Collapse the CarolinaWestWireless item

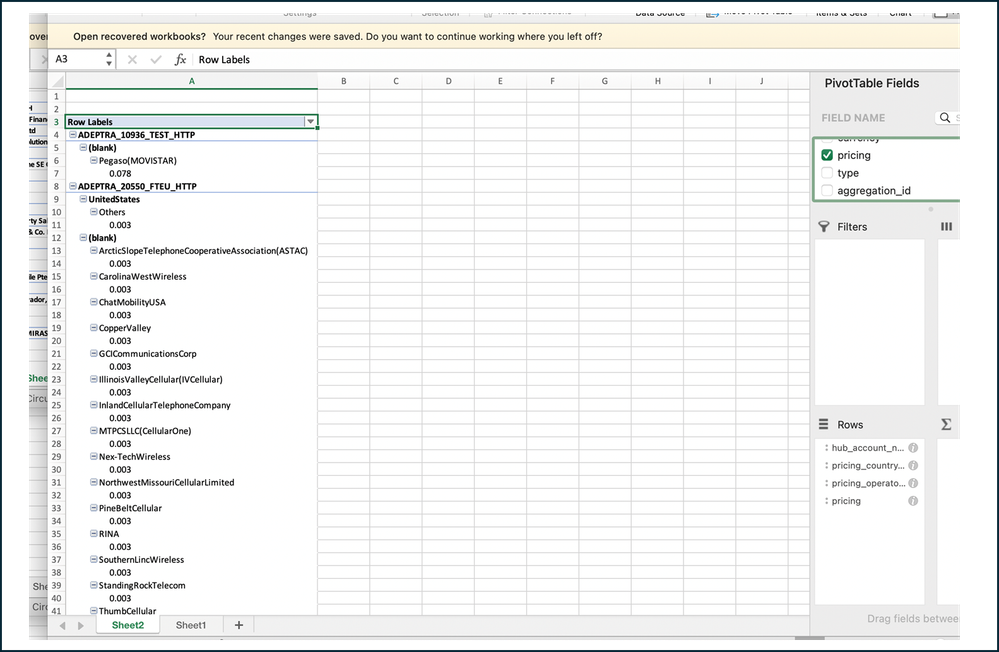[94, 276]
